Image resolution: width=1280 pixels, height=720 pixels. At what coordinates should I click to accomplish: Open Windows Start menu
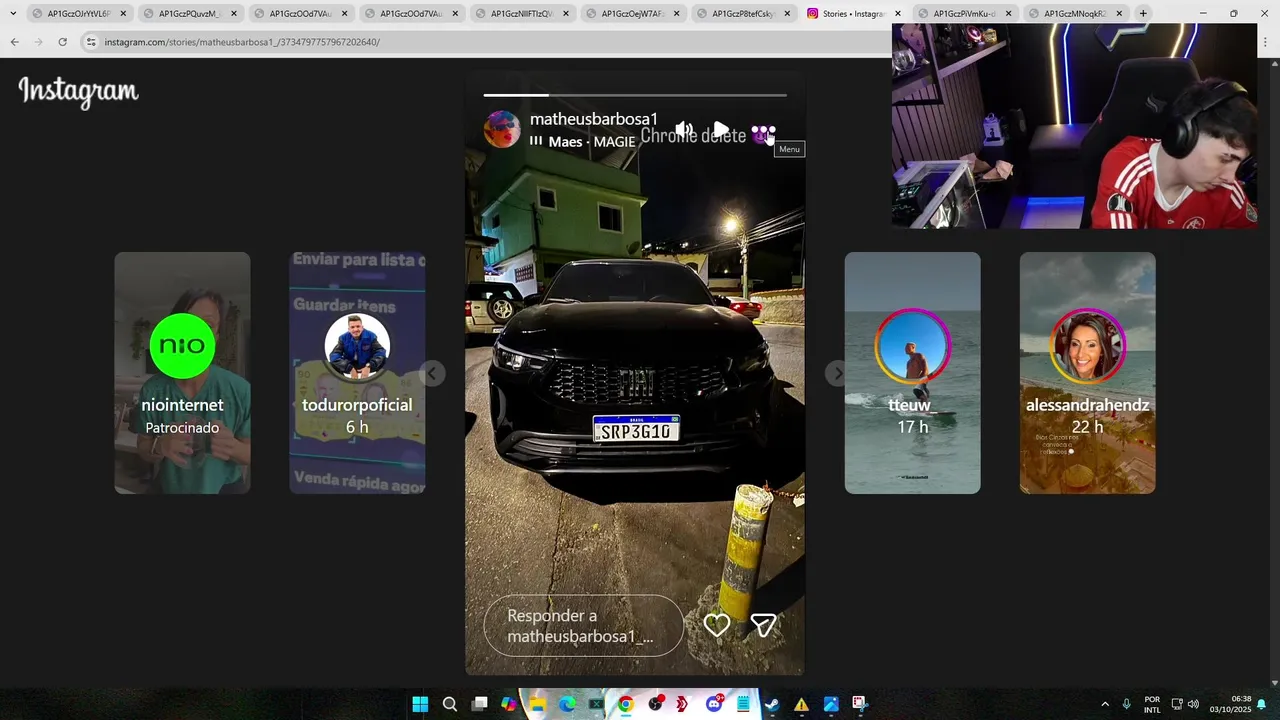pos(420,704)
